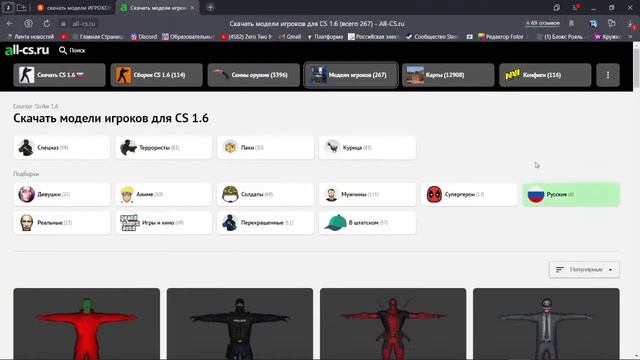Open the Перекрашенные collection
Image resolution: width=640 pixels, height=360 pixels.
[x=265, y=222]
